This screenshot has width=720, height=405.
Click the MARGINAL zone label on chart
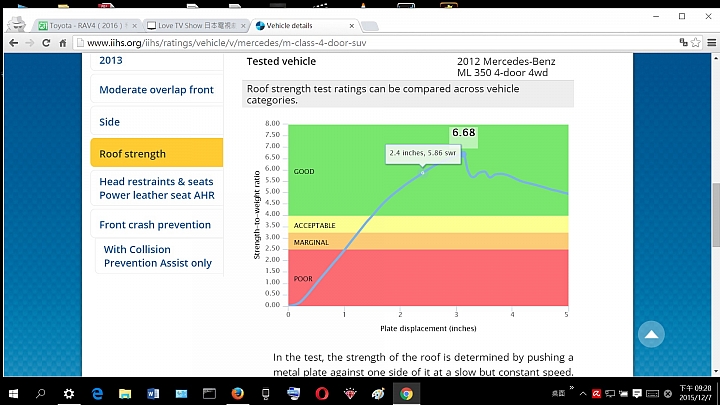[x=311, y=242]
